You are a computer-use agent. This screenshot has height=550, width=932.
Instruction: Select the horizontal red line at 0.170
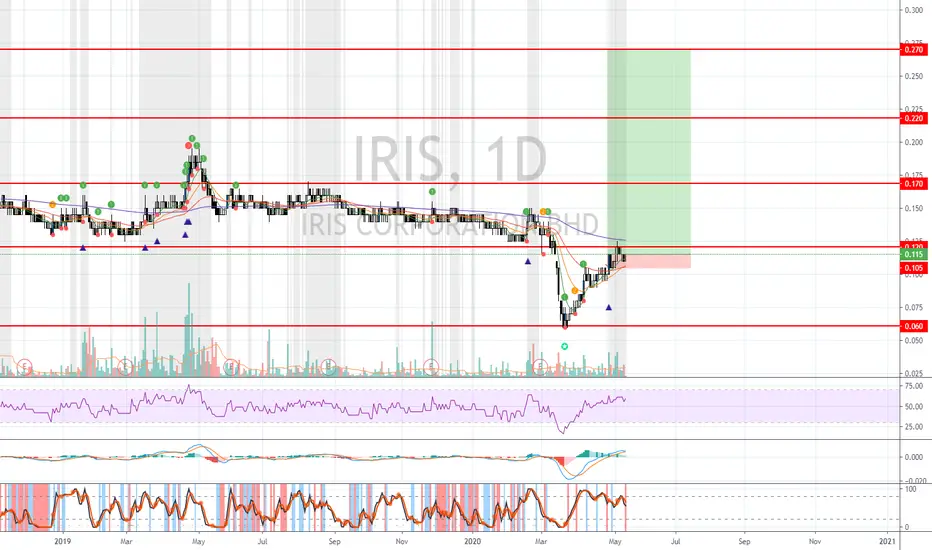(450, 183)
